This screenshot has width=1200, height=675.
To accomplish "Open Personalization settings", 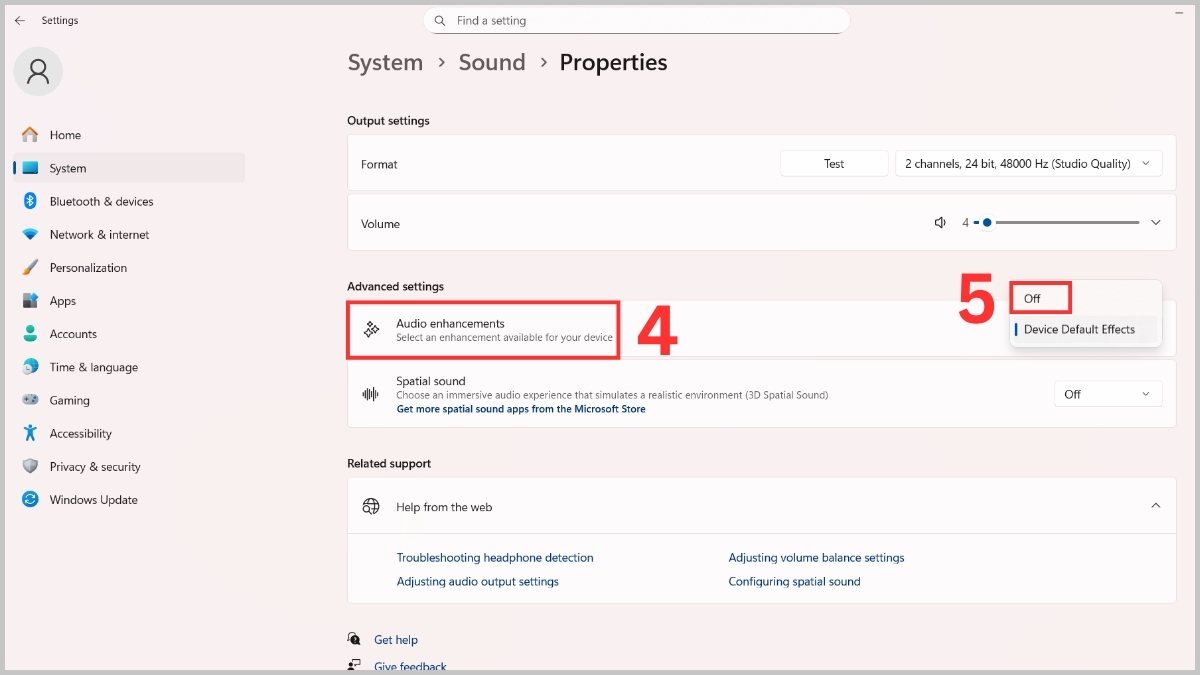I will (88, 267).
